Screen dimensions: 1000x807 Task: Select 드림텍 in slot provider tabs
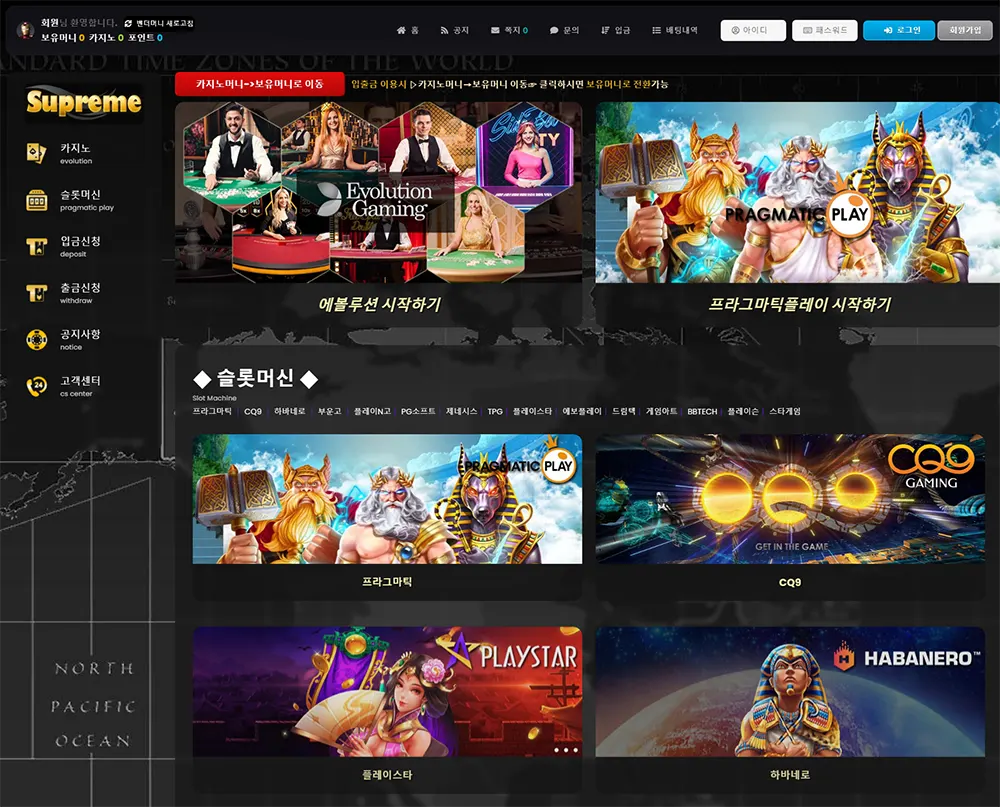[623, 411]
